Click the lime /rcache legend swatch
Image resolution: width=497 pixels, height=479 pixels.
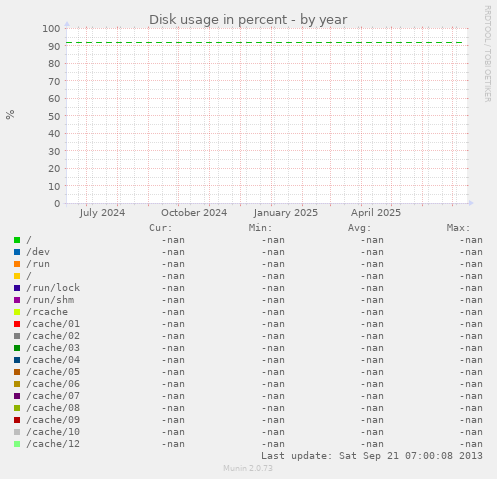tap(17, 312)
